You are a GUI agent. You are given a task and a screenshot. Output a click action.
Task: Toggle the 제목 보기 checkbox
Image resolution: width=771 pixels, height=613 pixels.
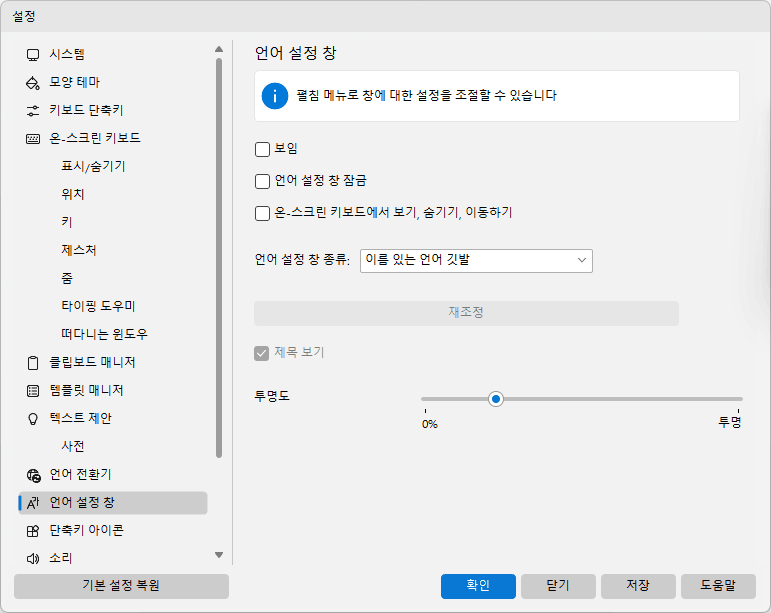point(262,353)
